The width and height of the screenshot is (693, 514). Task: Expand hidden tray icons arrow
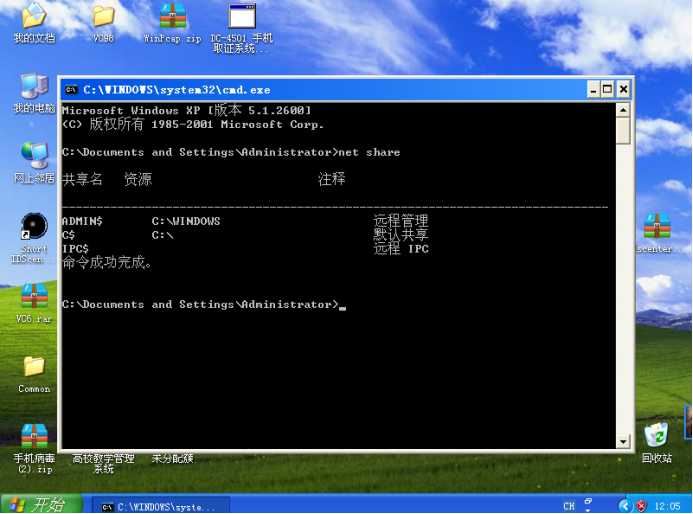624,506
